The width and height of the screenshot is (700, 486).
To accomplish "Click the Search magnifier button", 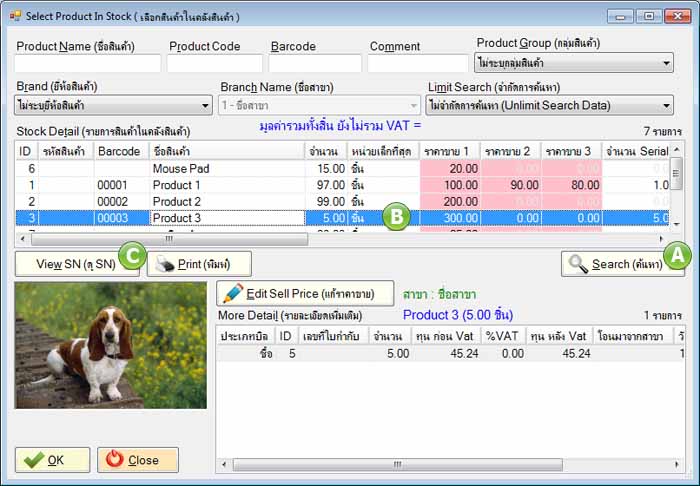I will coord(612,264).
